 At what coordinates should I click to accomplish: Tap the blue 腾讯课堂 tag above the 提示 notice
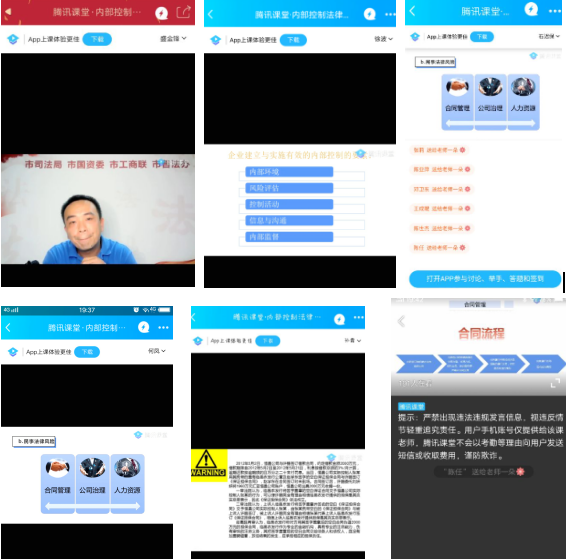pyautogui.click(x=411, y=407)
